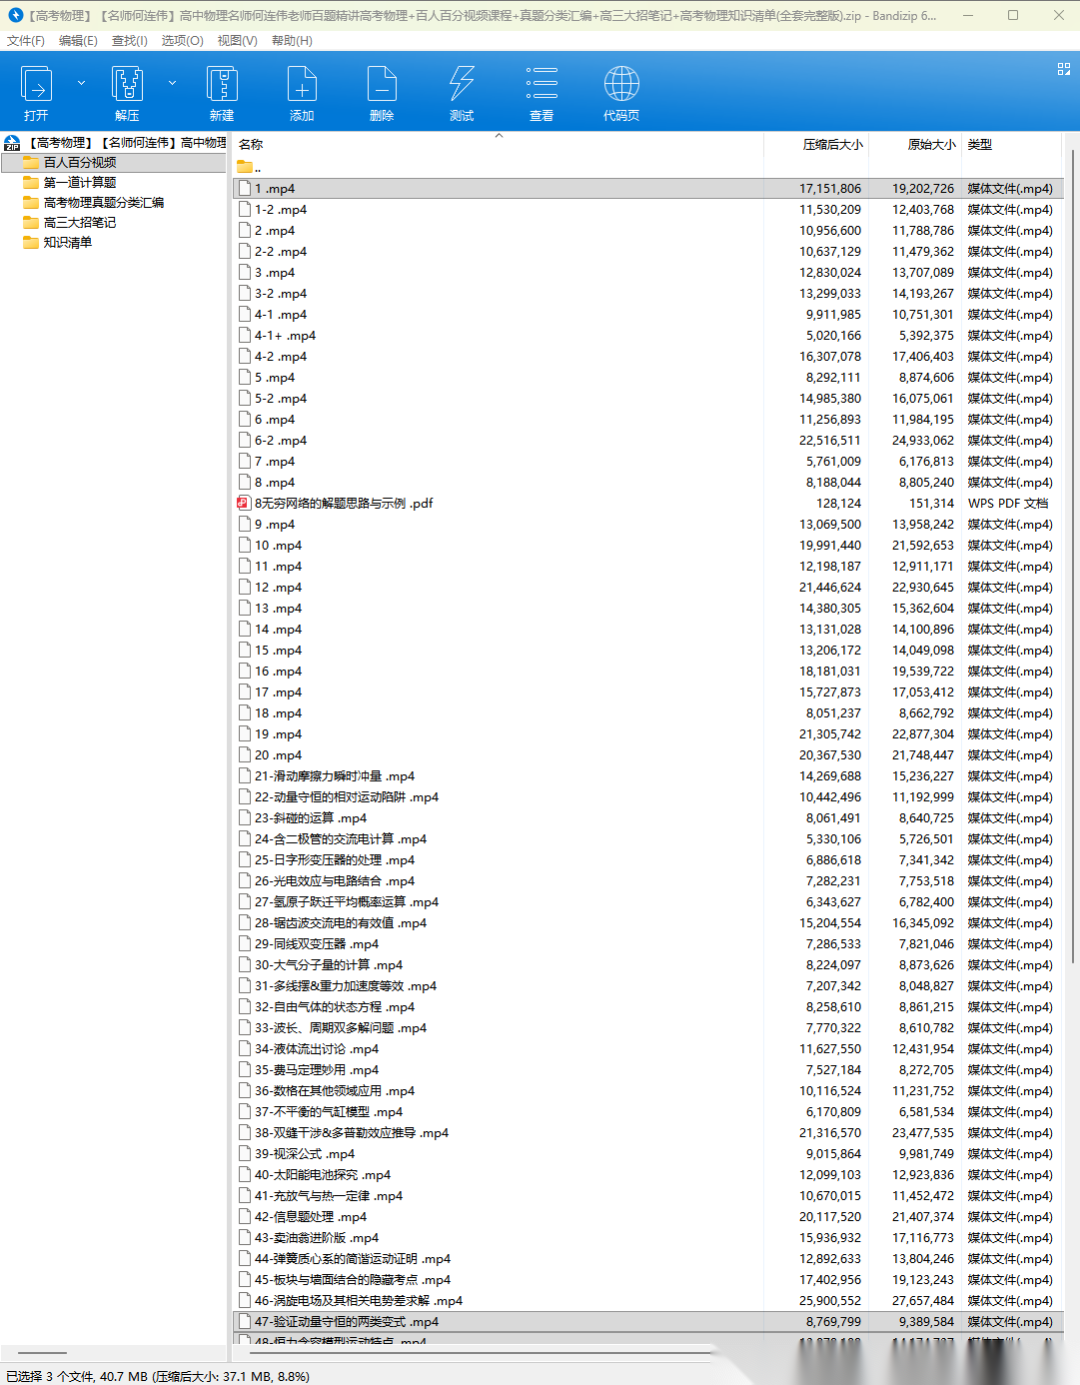The height and width of the screenshot is (1385, 1080).
Task: Sort by the 名称 column header
Action: 251,145
